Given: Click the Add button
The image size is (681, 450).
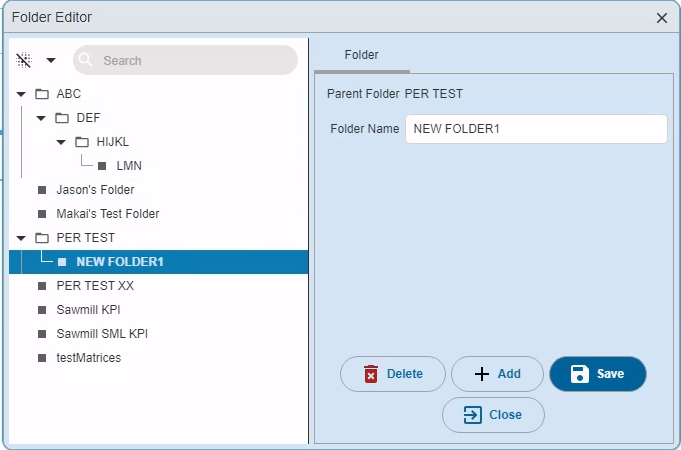Looking at the screenshot, I should (x=497, y=374).
